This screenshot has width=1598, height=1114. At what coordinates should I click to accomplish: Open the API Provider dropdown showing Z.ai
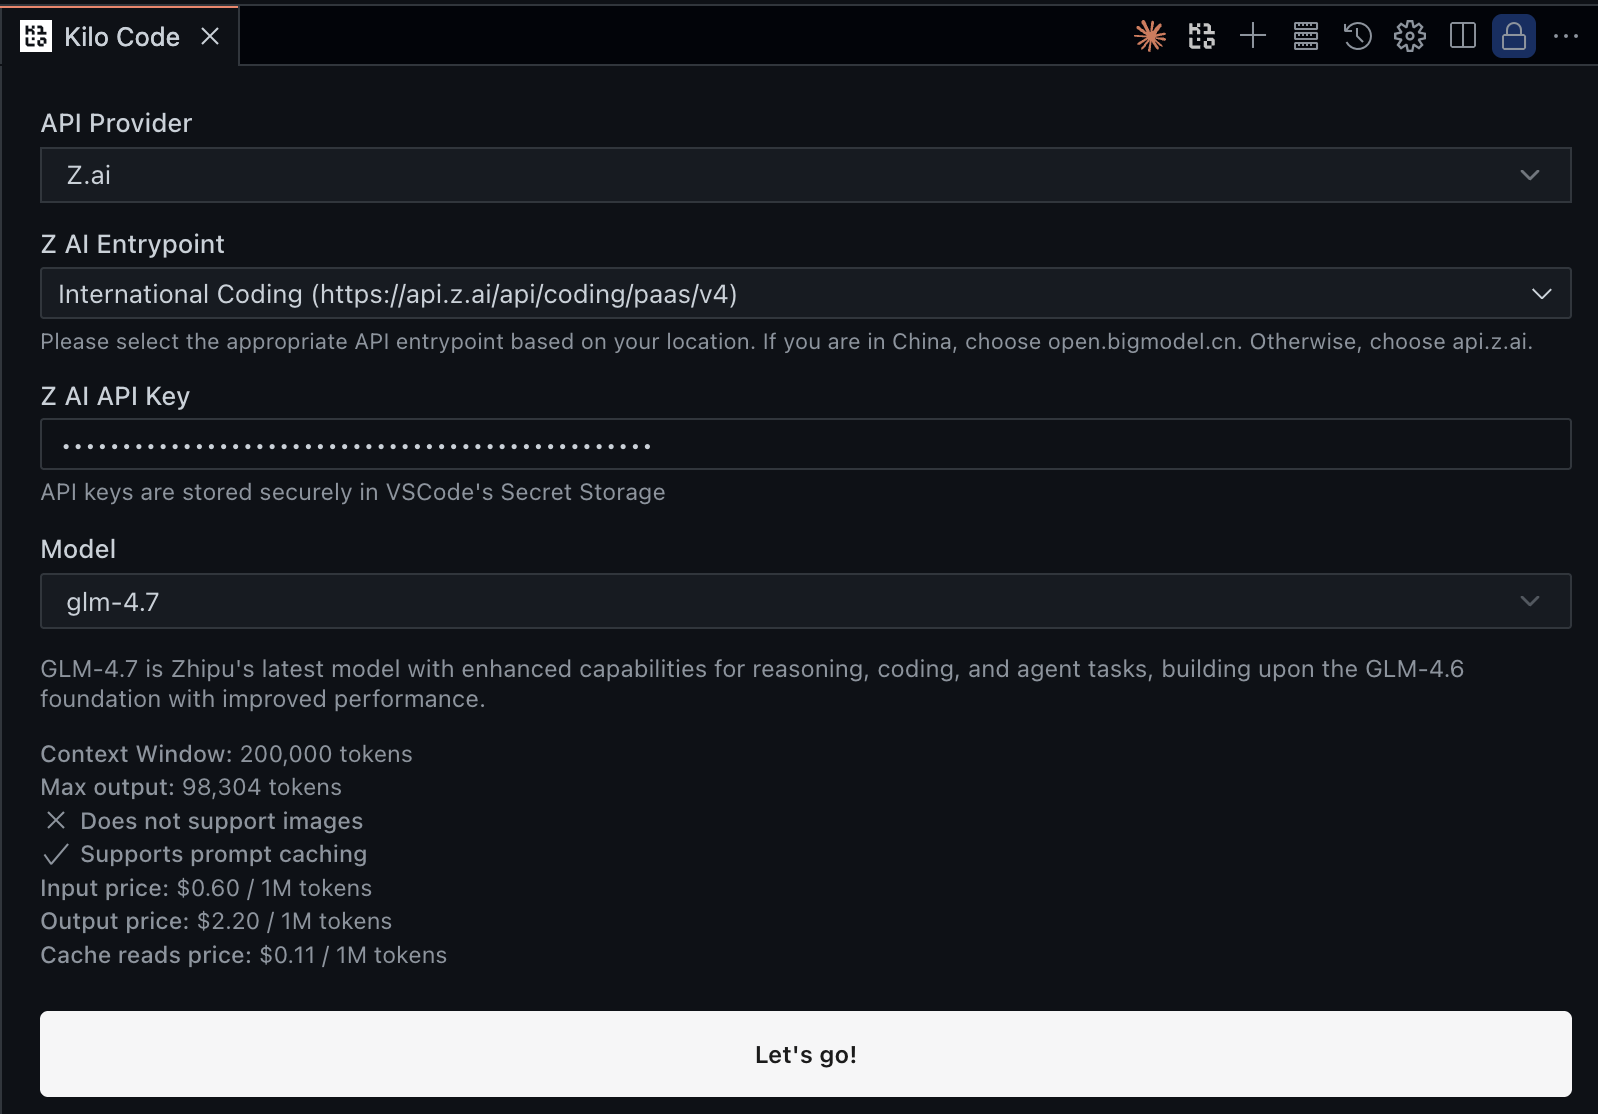806,175
